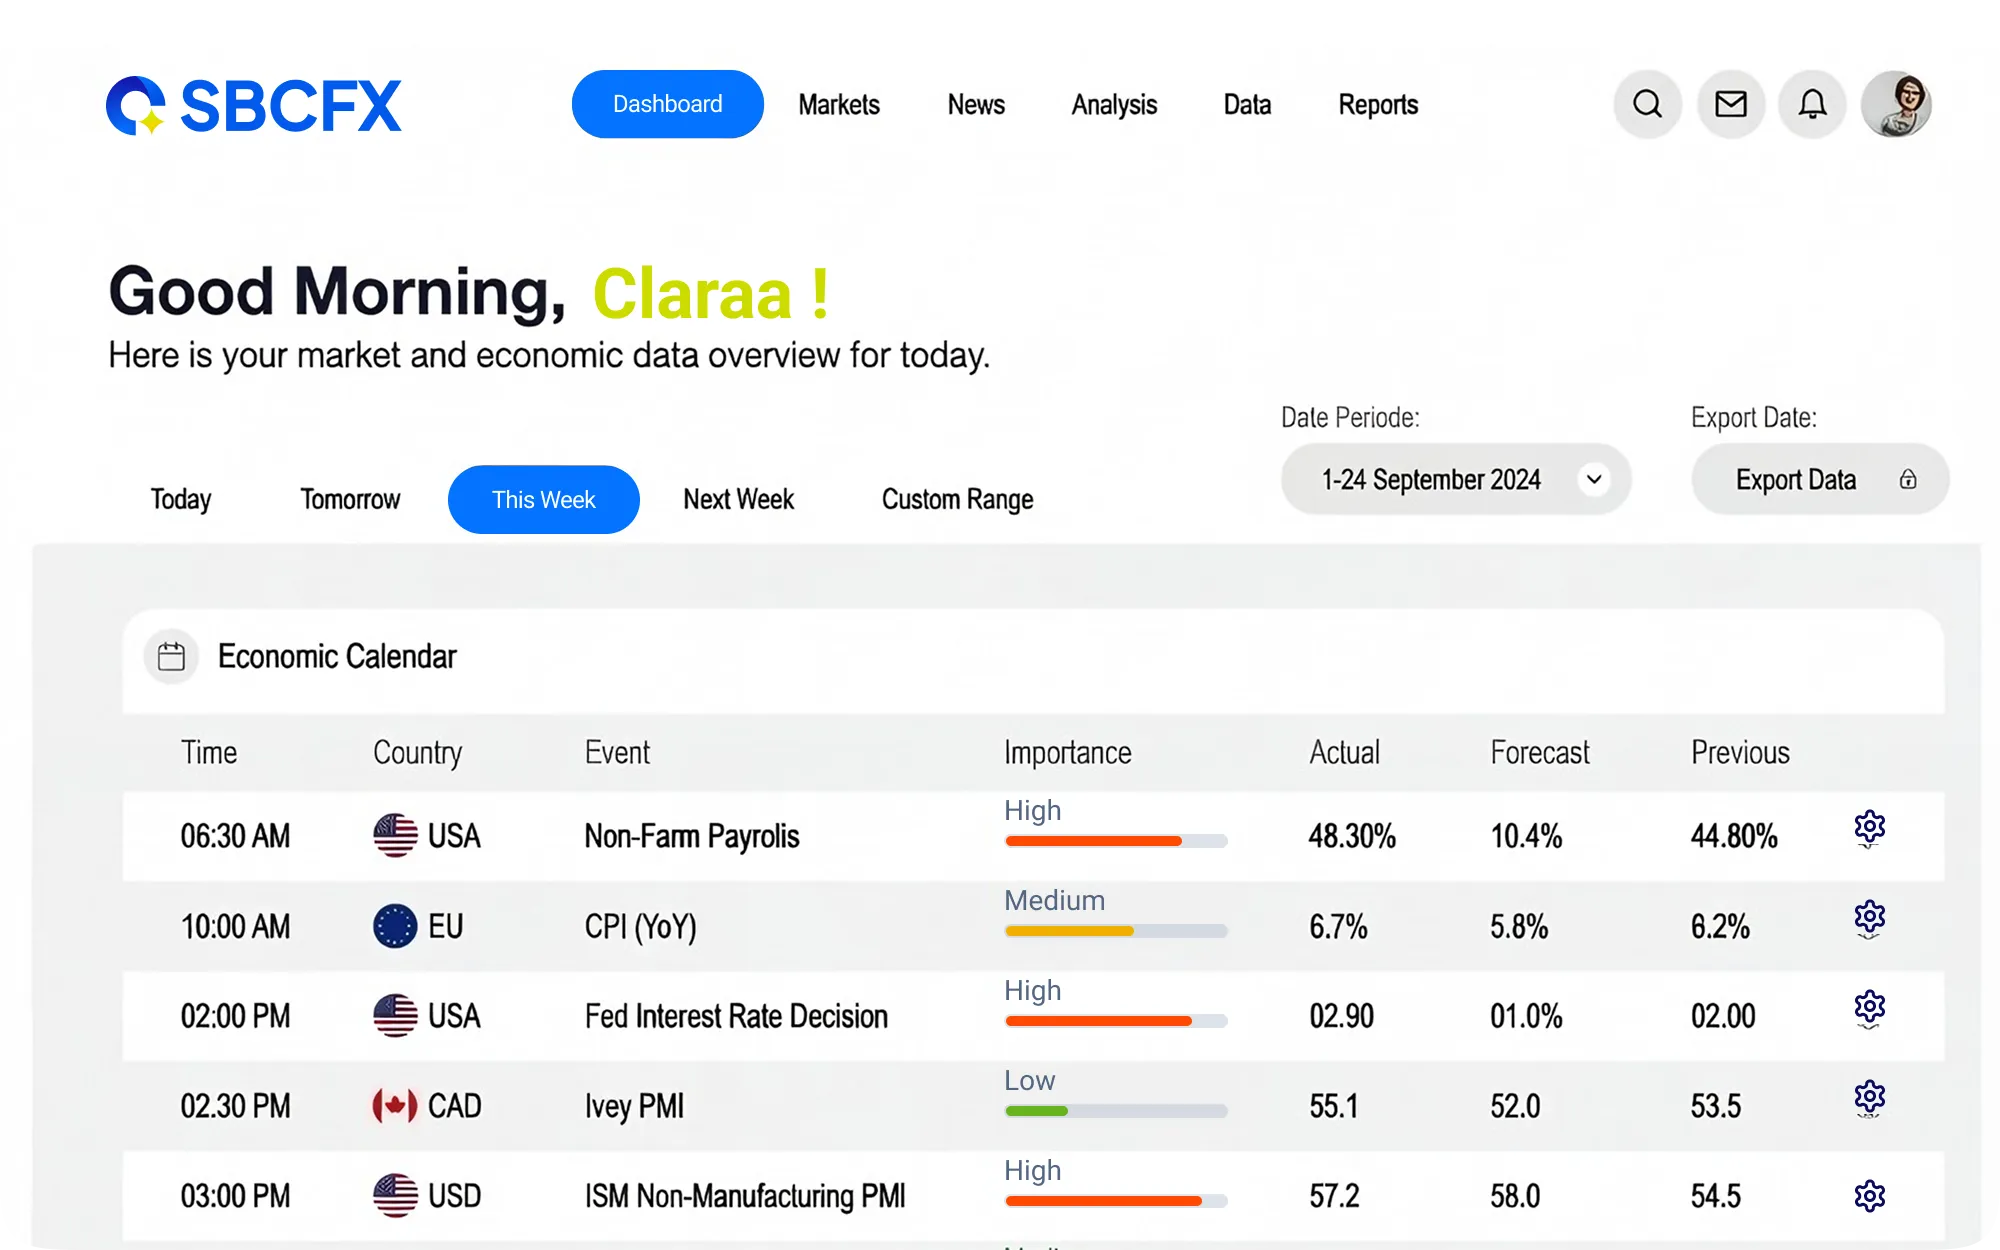Switch to the Today filter
2000x1250 pixels.
pos(181,500)
